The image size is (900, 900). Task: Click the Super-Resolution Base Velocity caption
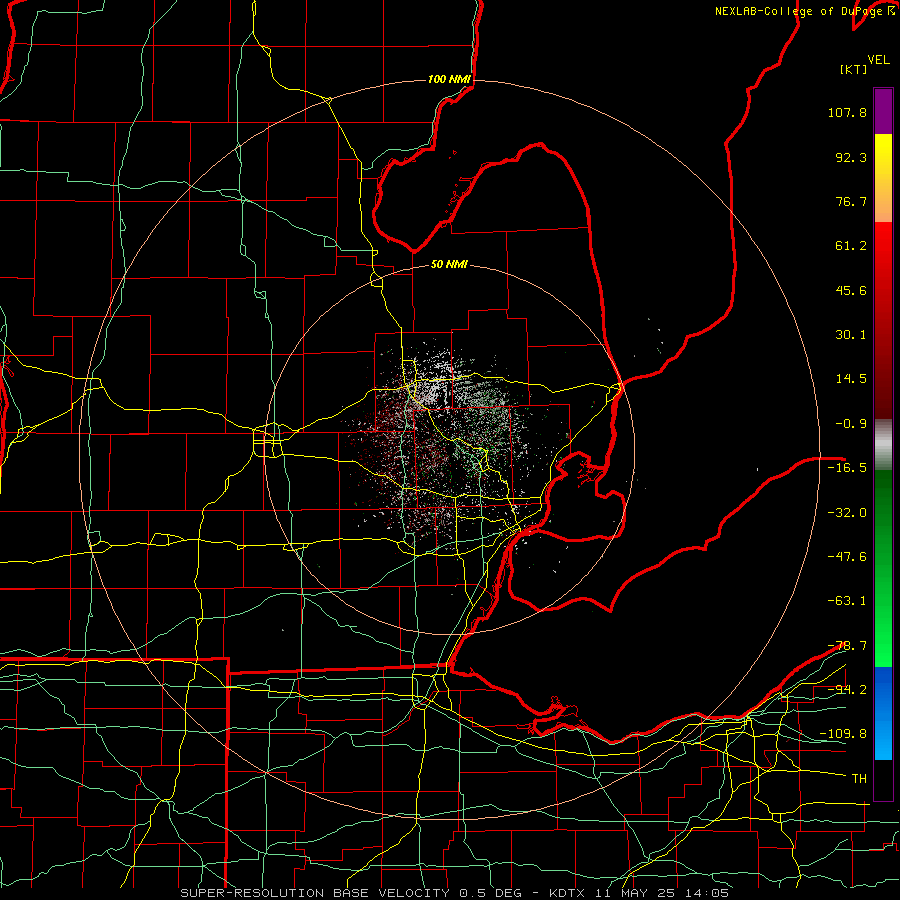(x=455, y=893)
